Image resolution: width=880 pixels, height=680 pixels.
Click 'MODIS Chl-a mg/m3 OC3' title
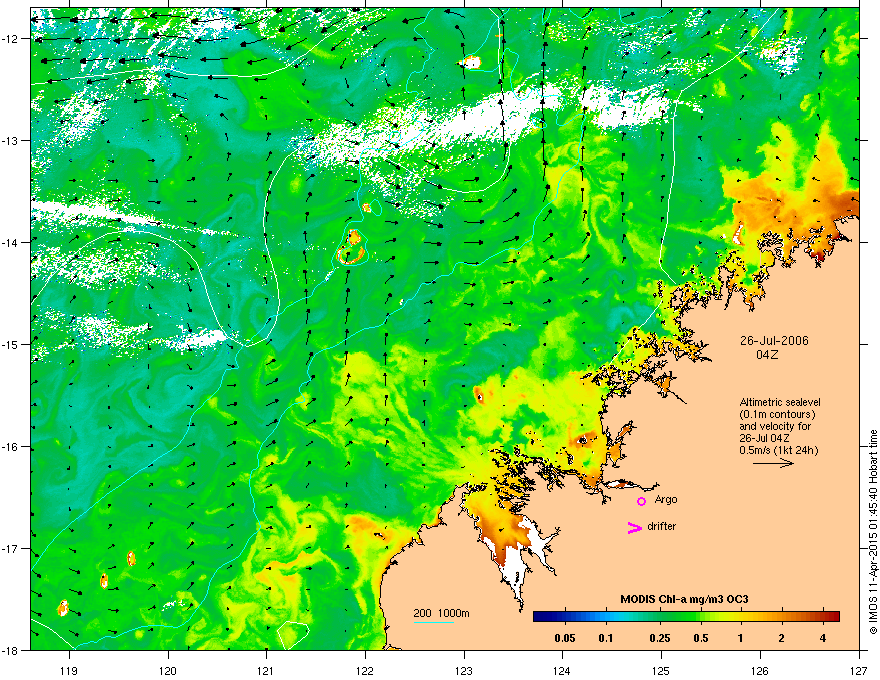[x=684, y=599]
